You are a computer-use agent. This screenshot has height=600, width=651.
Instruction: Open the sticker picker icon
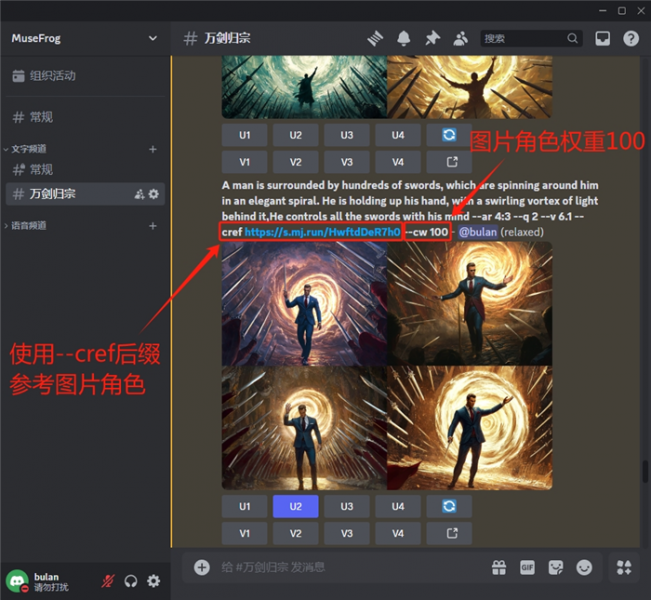[556, 567]
